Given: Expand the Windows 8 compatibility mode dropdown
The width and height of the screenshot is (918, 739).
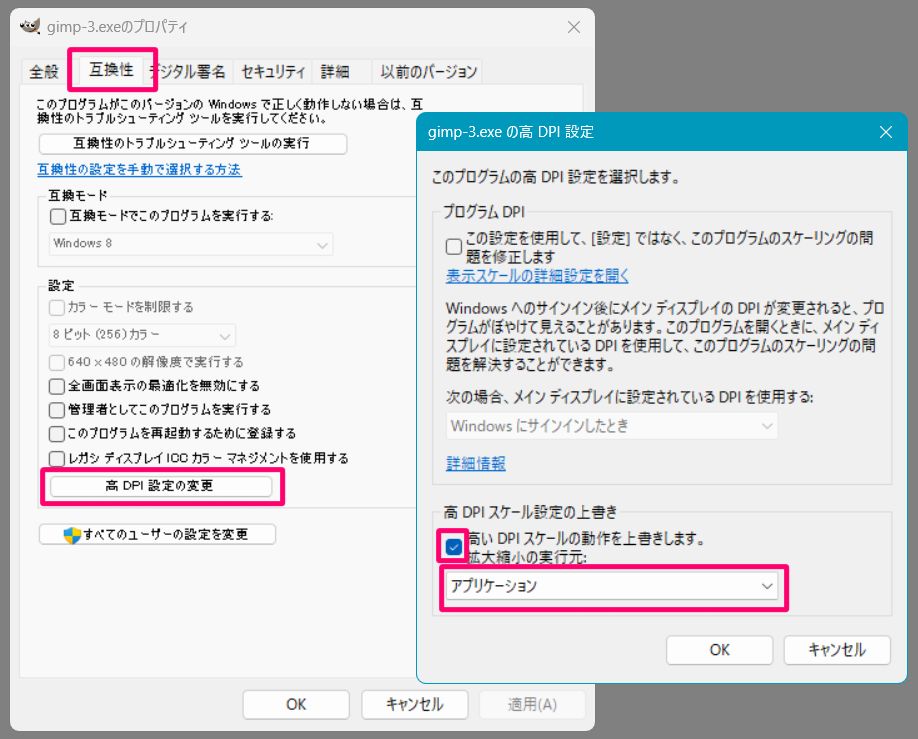Looking at the screenshot, I should (x=191, y=244).
